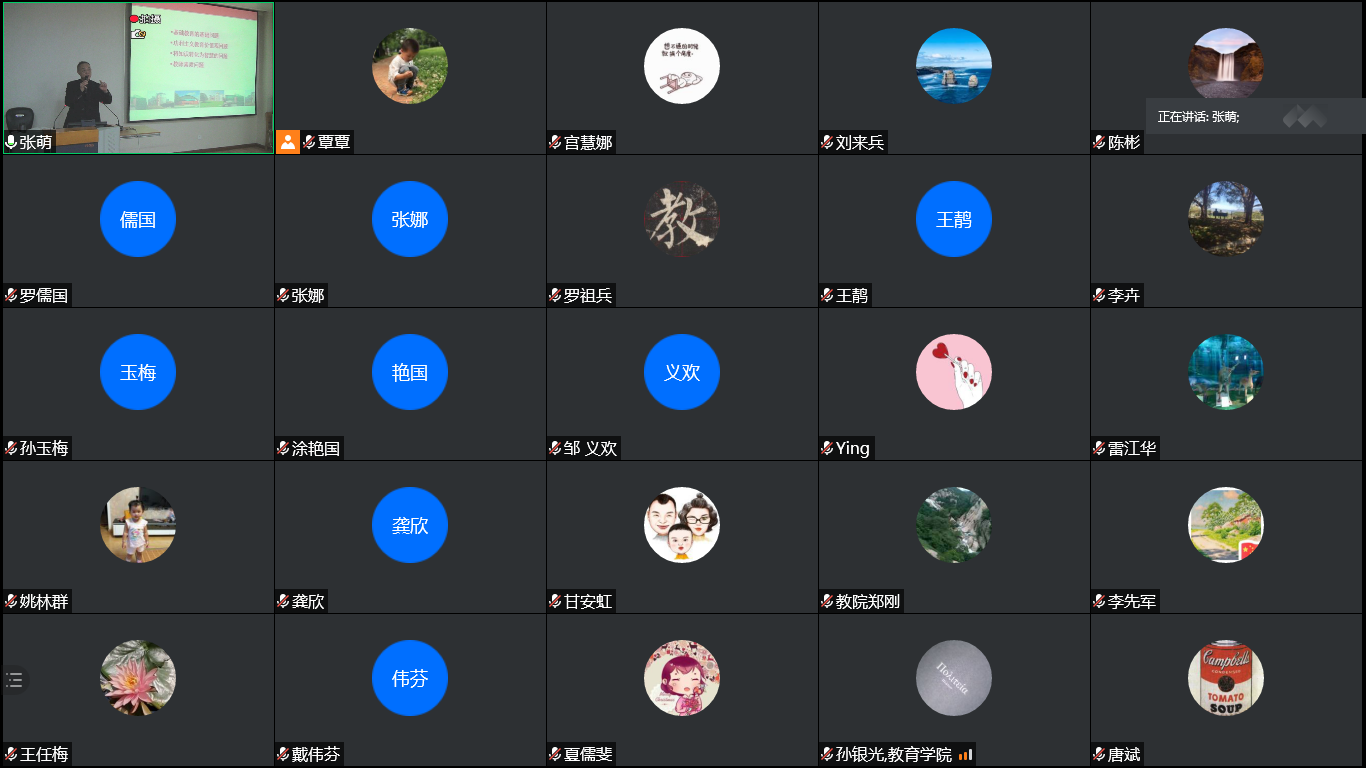Select the 教 calligraphy avatar of 罗祖兵

(682, 219)
